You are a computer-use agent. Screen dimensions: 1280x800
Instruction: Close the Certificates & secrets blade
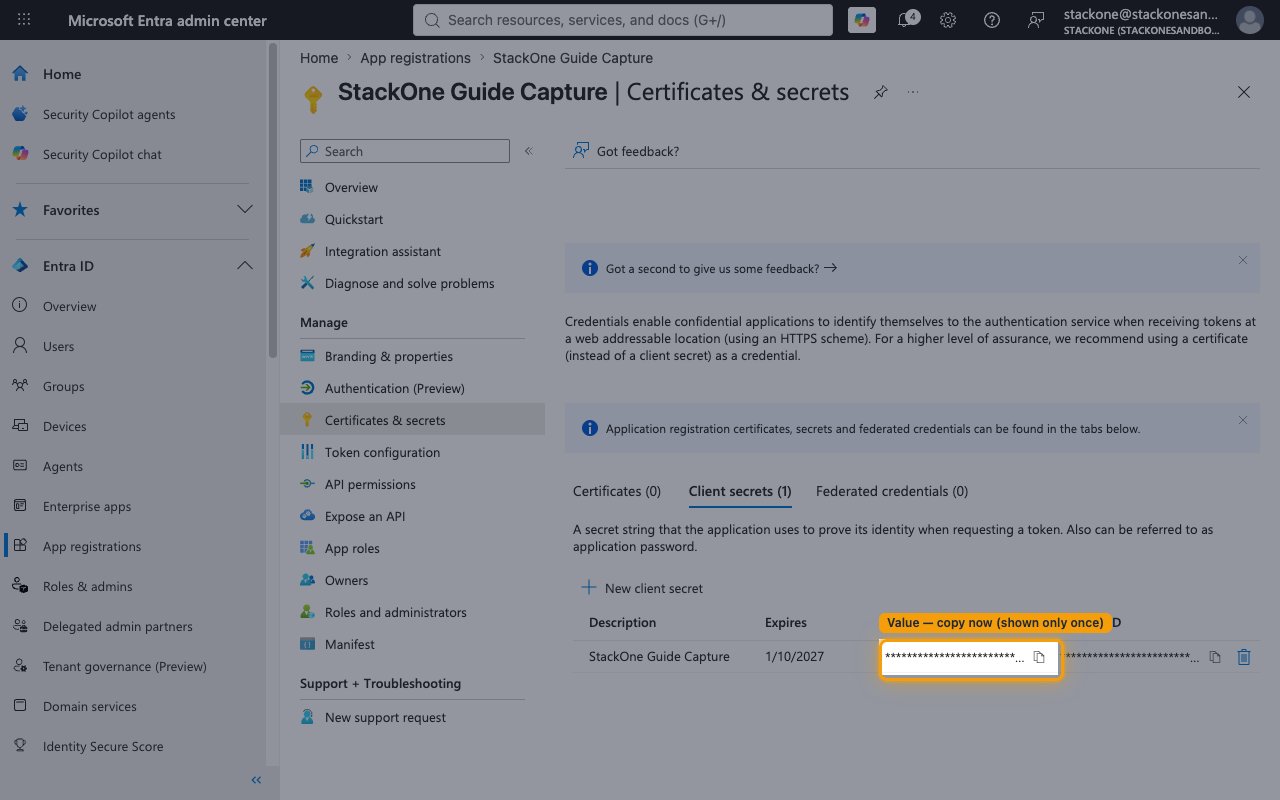click(x=1244, y=92)
